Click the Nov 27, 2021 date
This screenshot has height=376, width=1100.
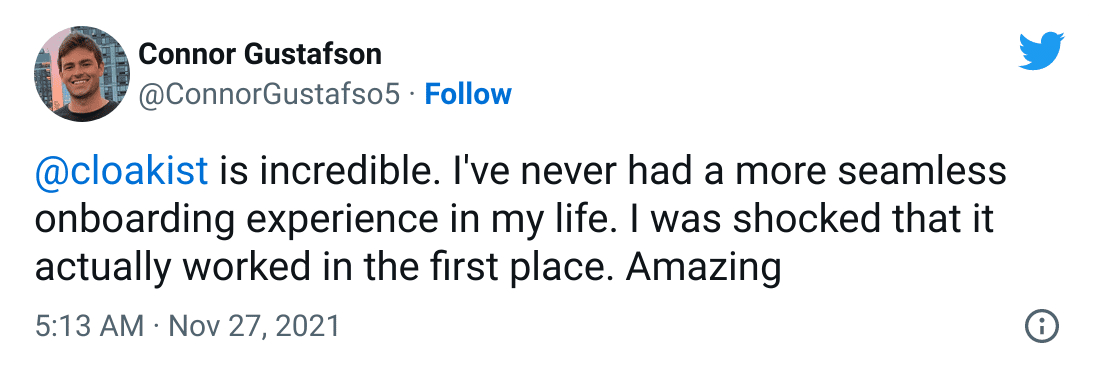[x=255, y=326]
